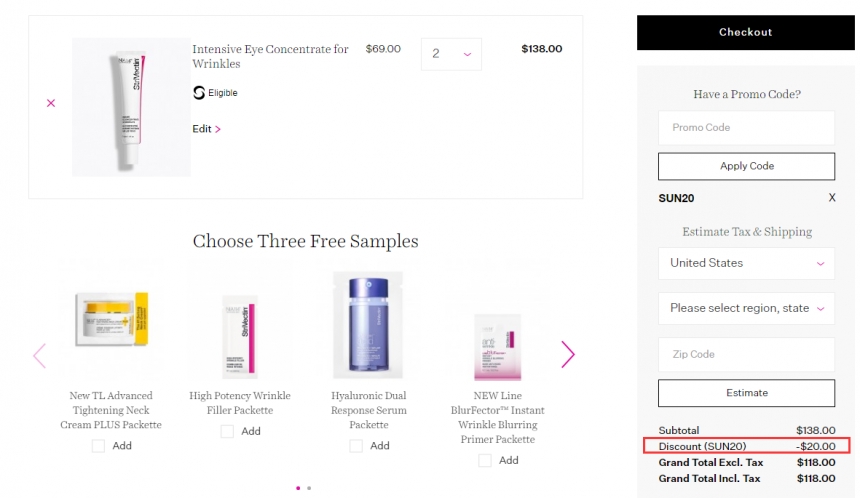Go to first samples carousel page
Screen dimensions: 860x498
(x=298, y=488)
